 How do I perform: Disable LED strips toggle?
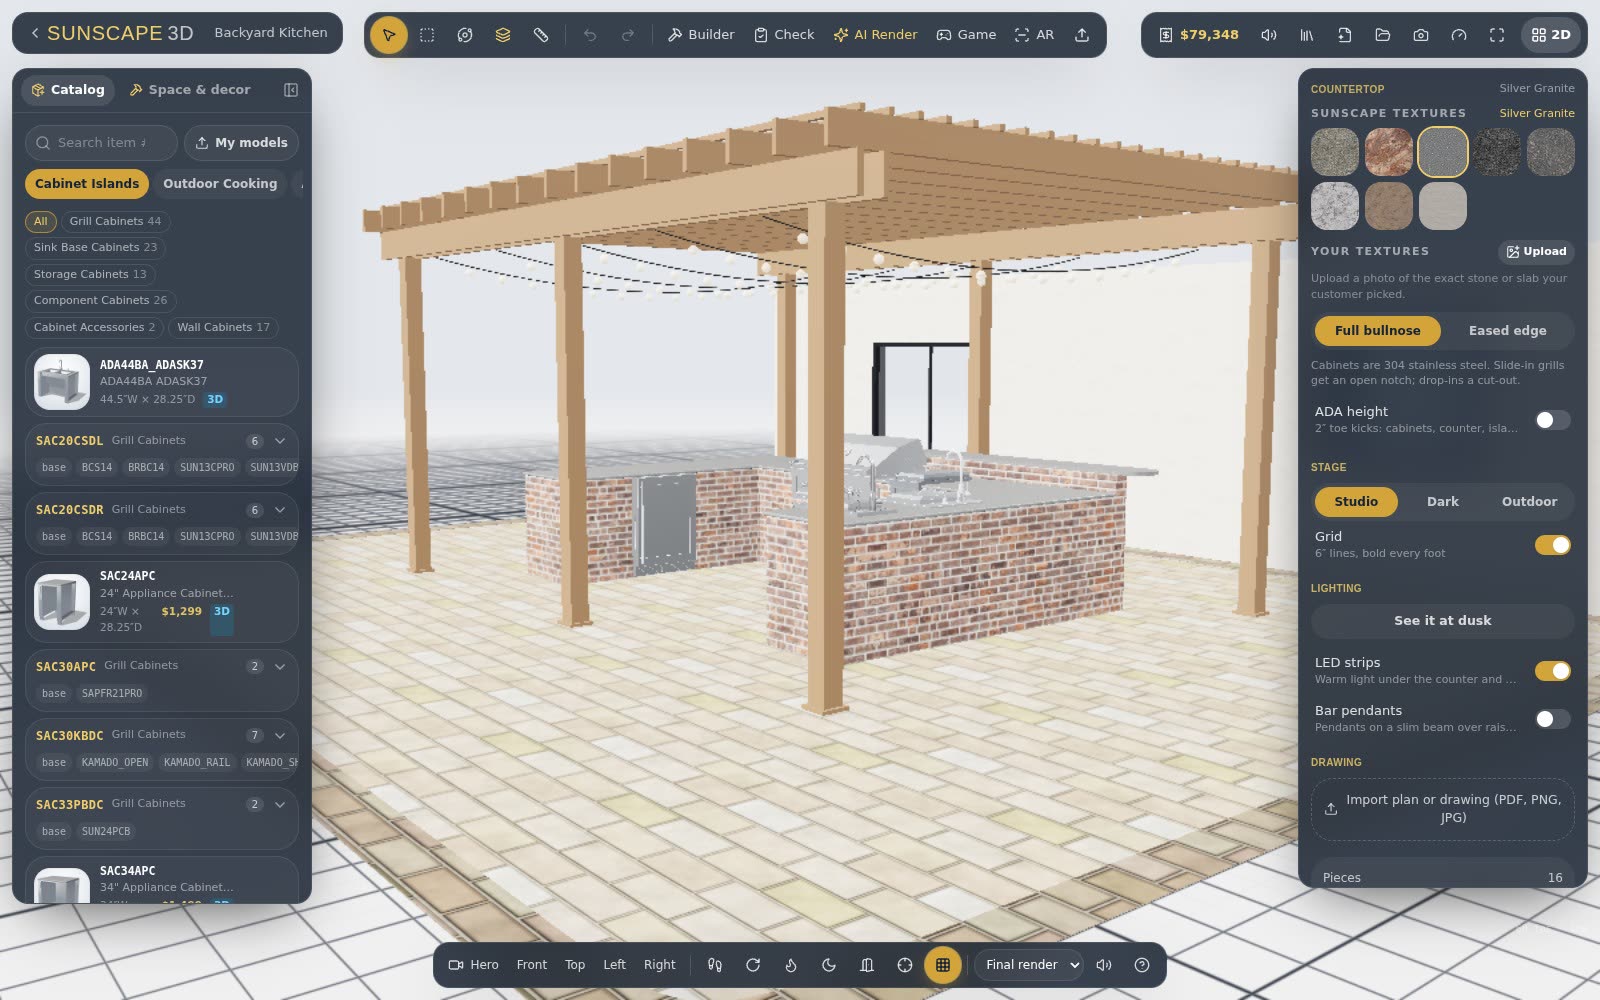[x=1552, y=671]
